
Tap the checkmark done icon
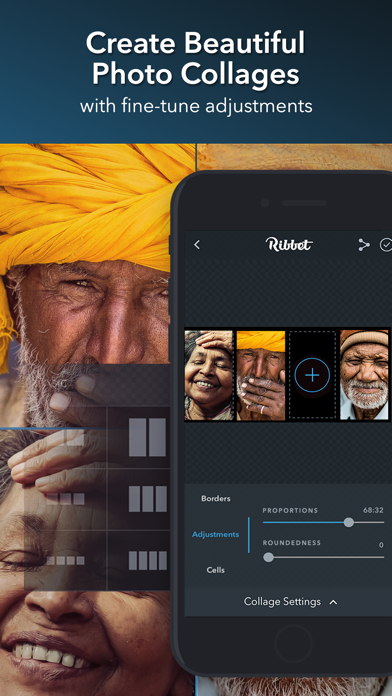click(x=385, y=245)
